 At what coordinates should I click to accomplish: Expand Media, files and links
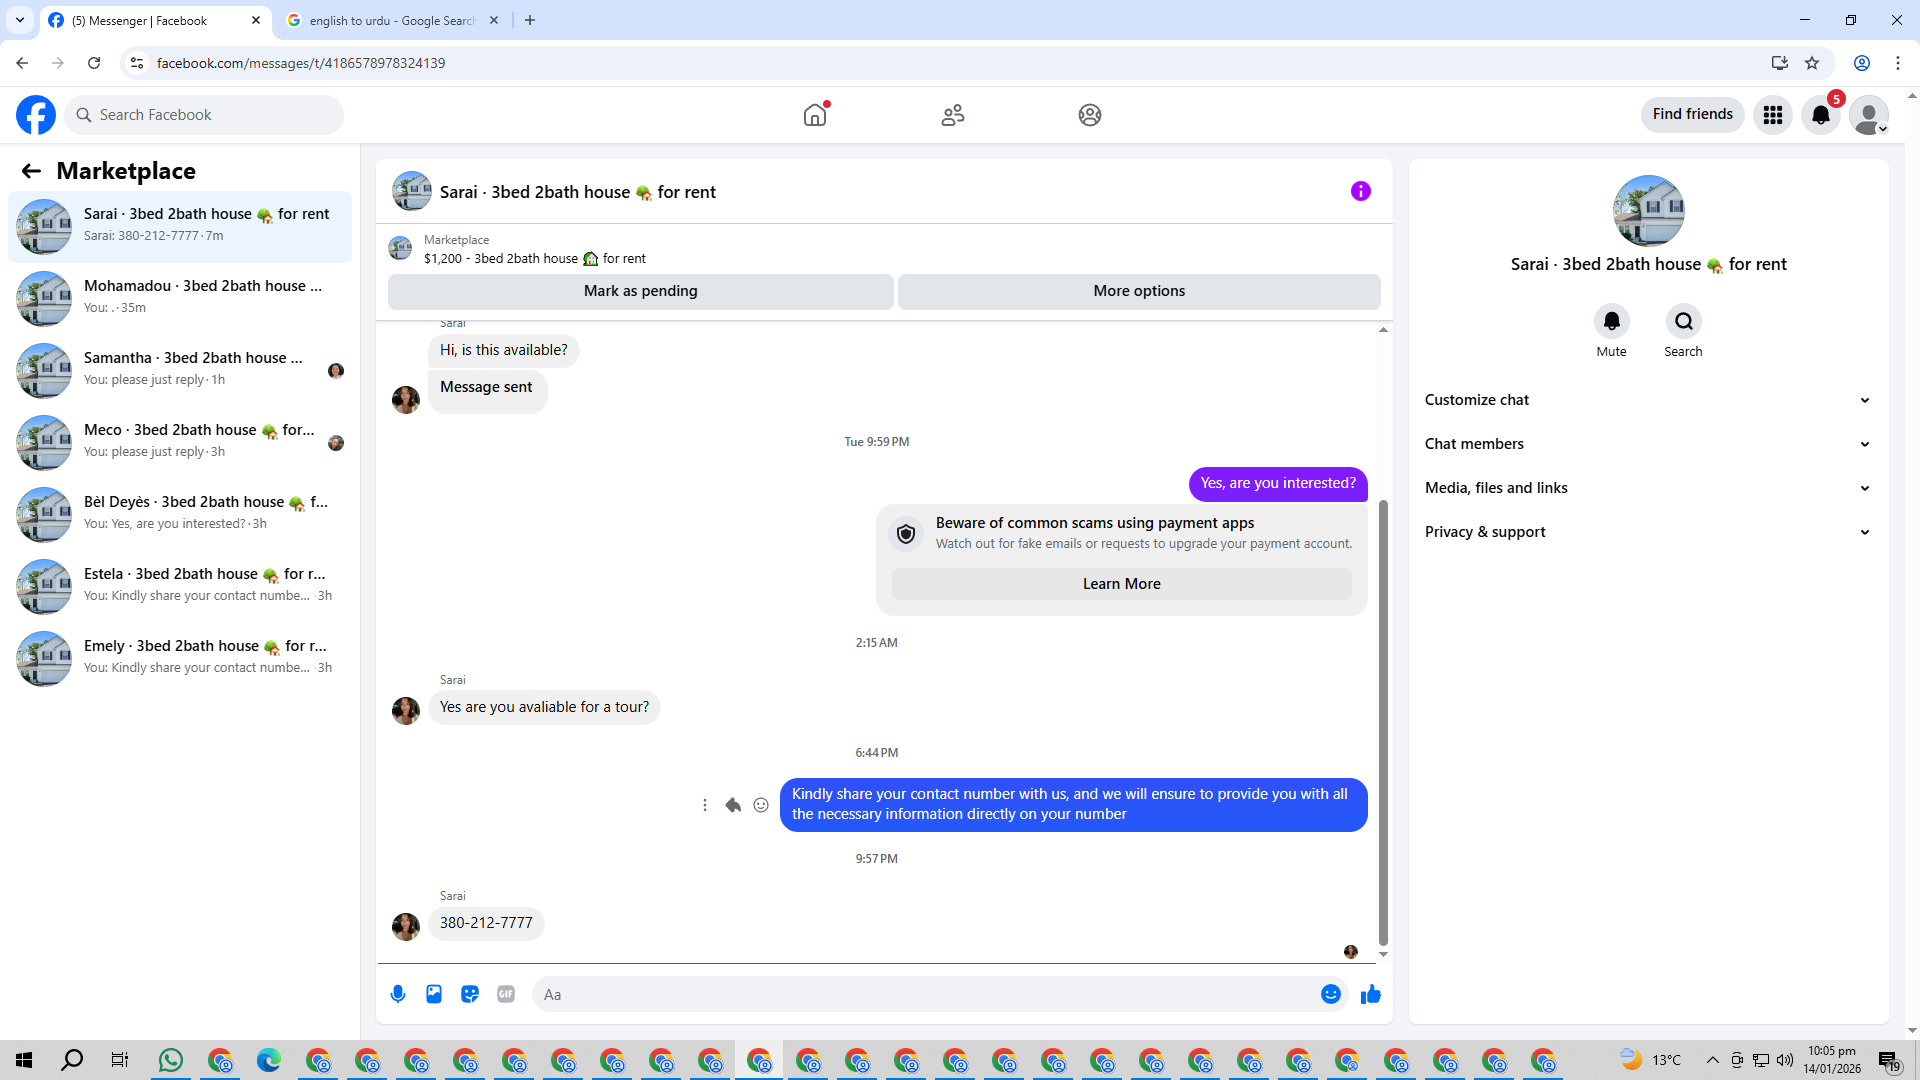pos(1647,488)
